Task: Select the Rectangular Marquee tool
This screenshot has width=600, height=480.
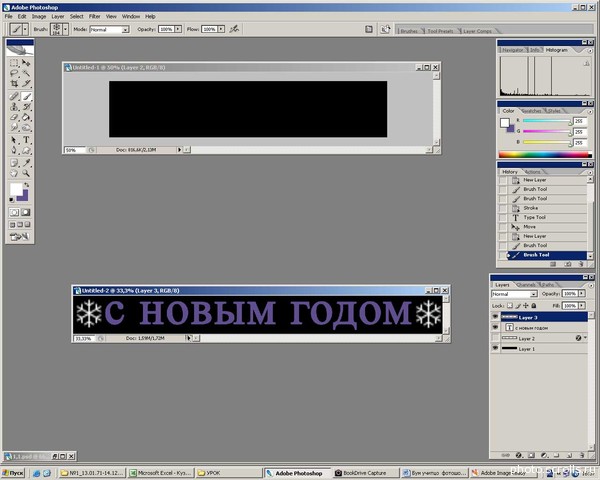Action: (x=14, y=63)
